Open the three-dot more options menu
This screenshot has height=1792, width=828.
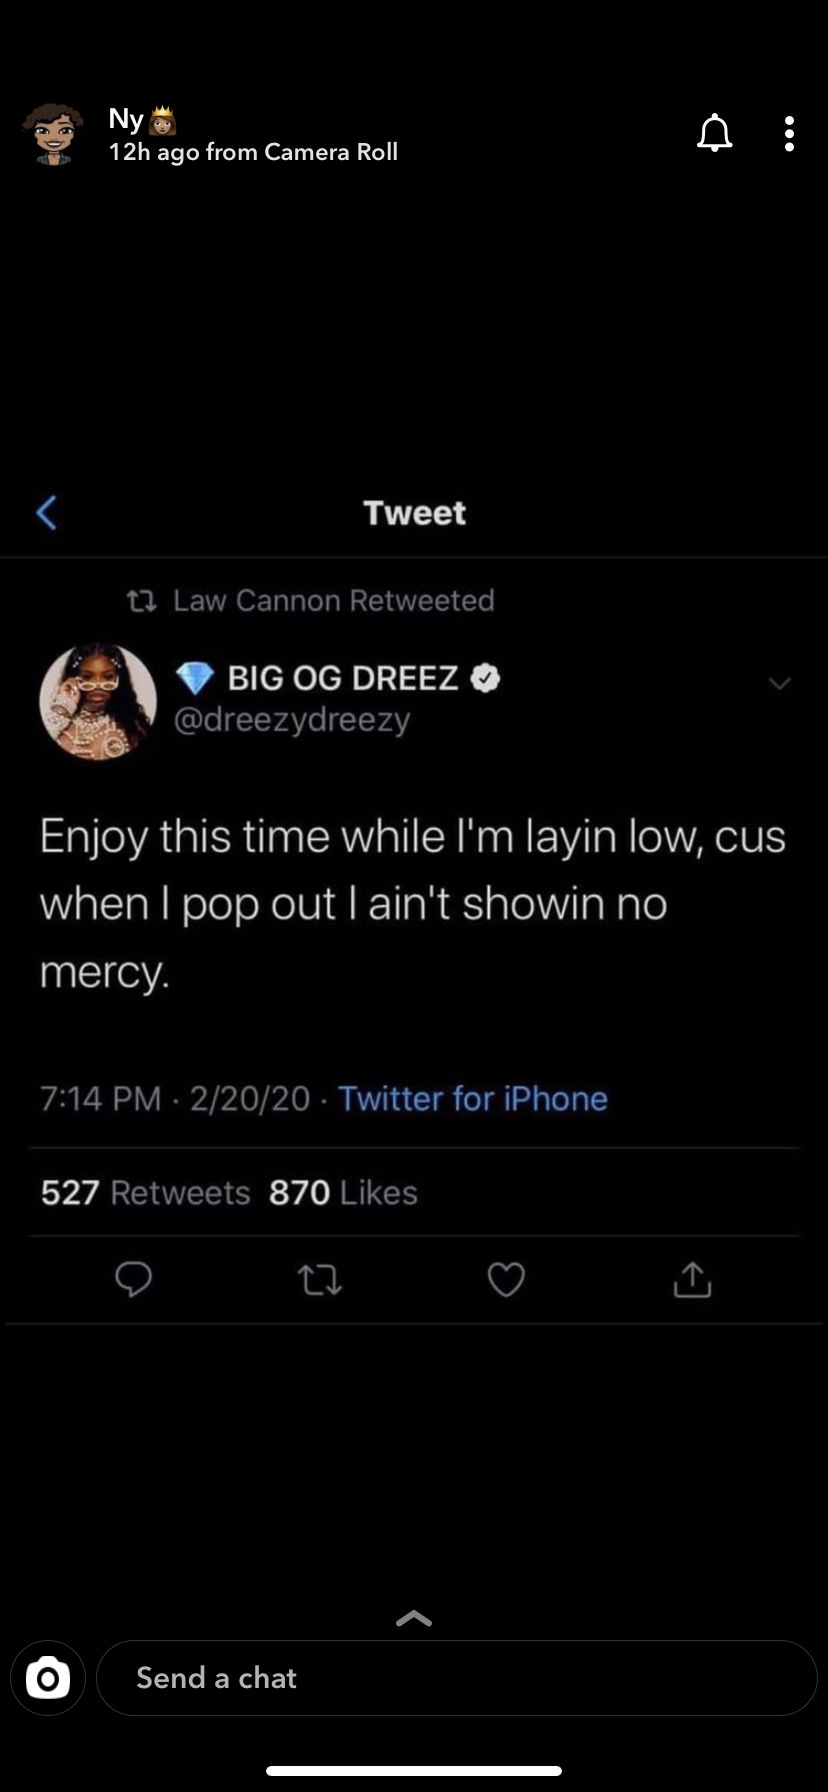tap(790, 133)
